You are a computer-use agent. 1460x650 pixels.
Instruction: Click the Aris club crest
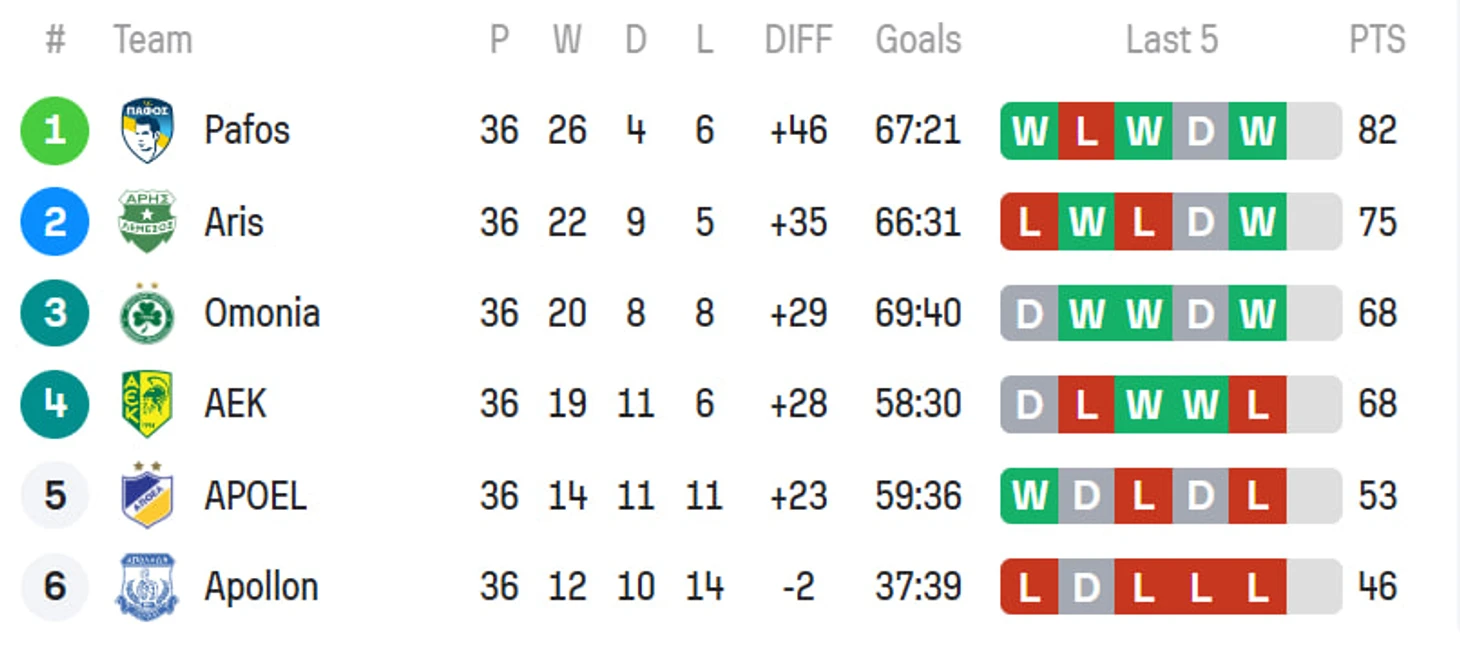(147, 221)
